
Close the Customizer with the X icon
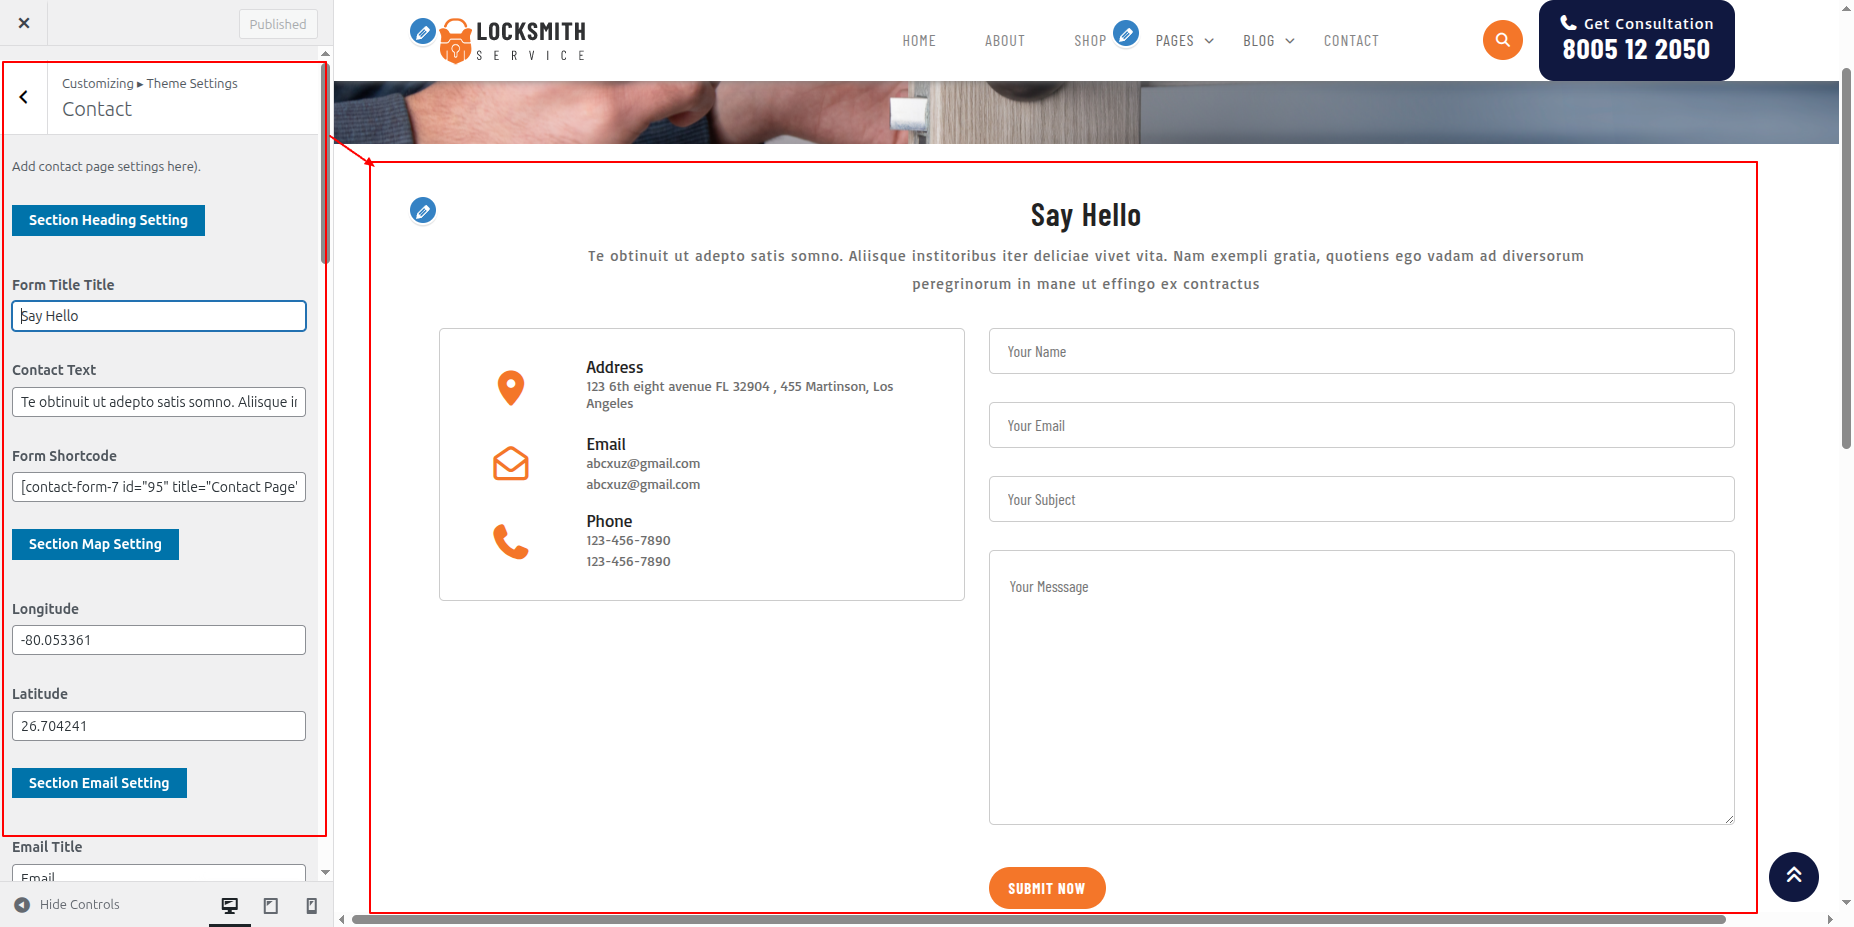[x=24, y=23]
